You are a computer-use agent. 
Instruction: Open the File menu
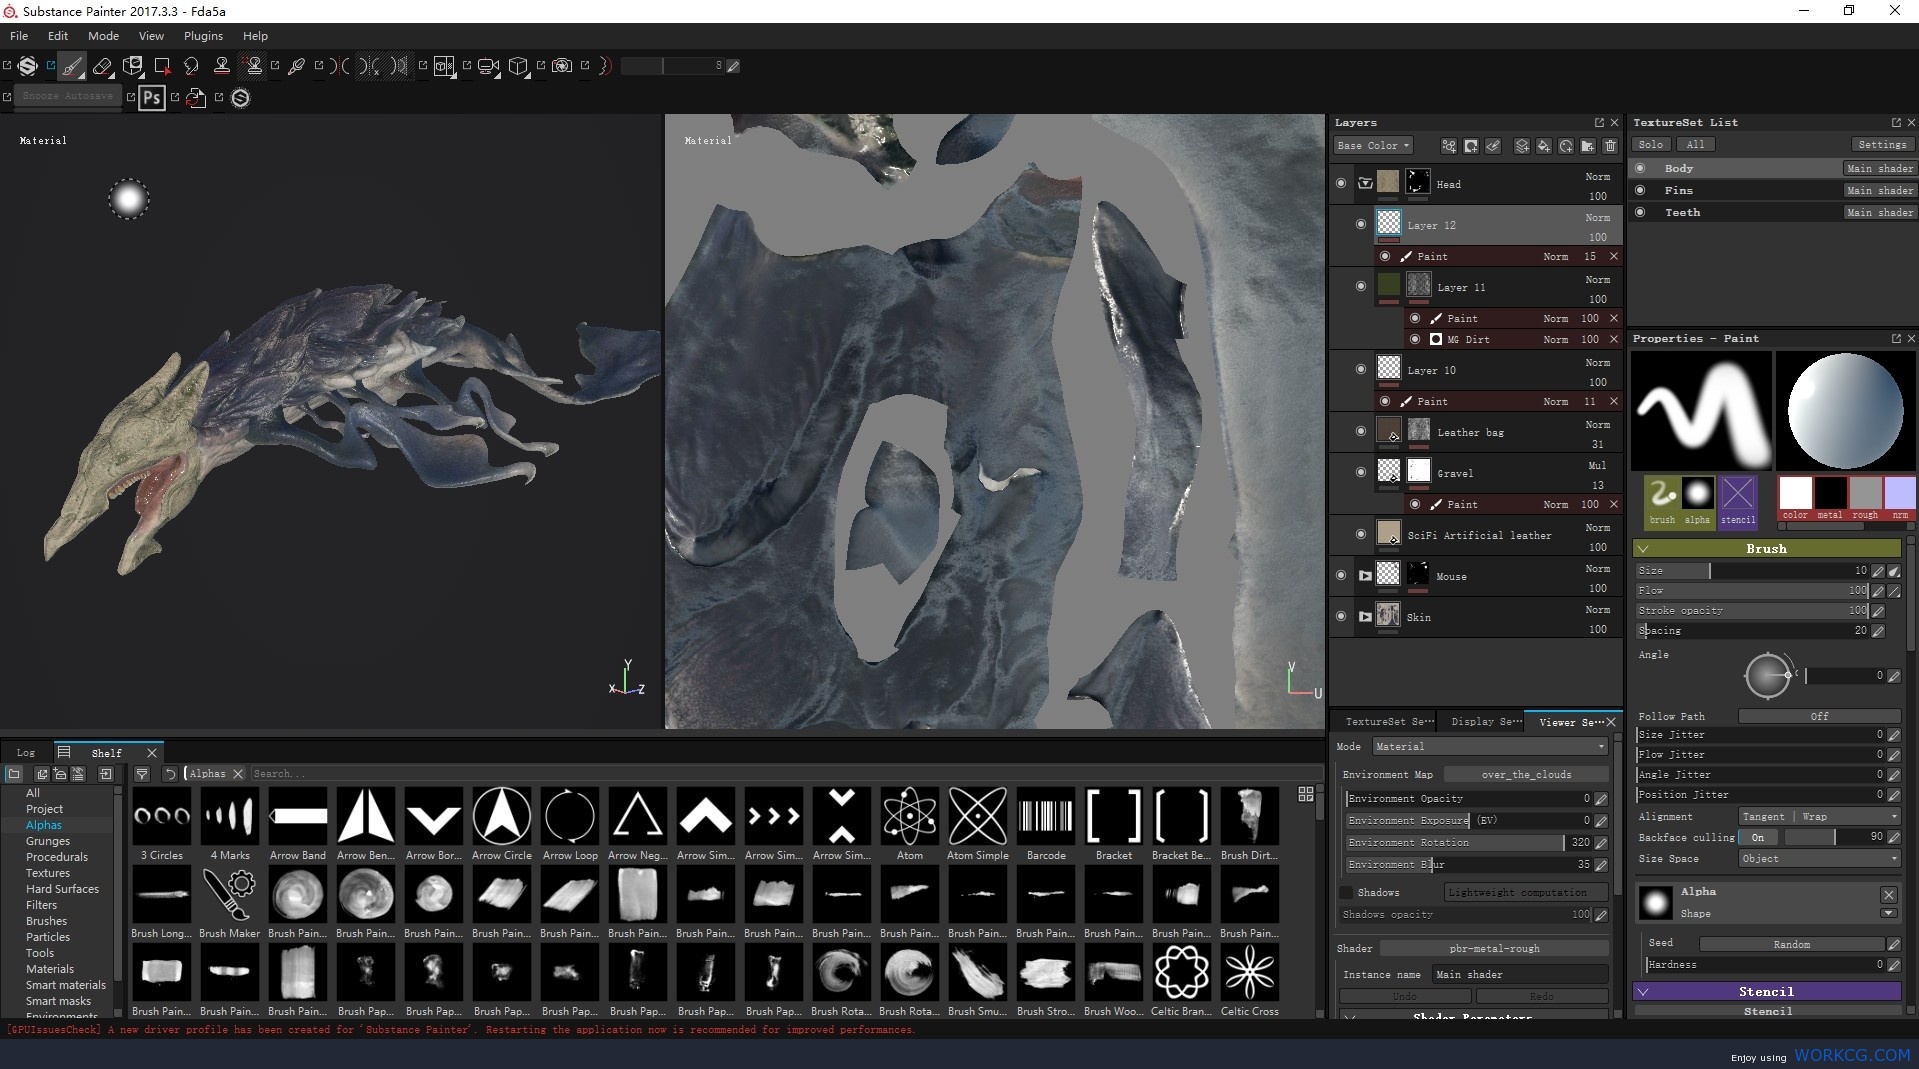(19, 36)
